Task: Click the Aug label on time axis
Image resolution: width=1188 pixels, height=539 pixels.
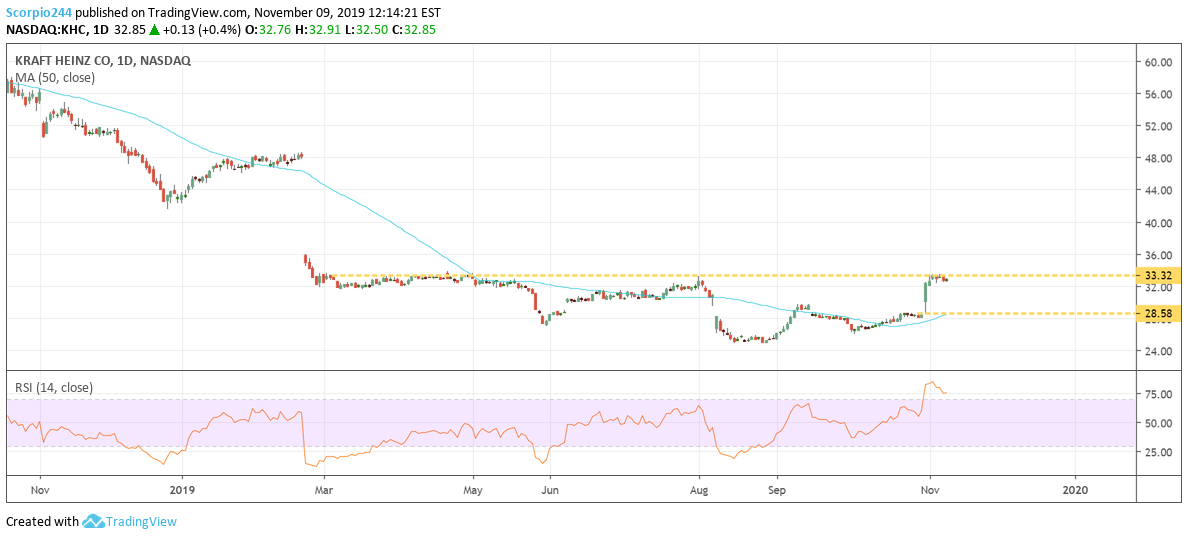Action: (699, 490)
